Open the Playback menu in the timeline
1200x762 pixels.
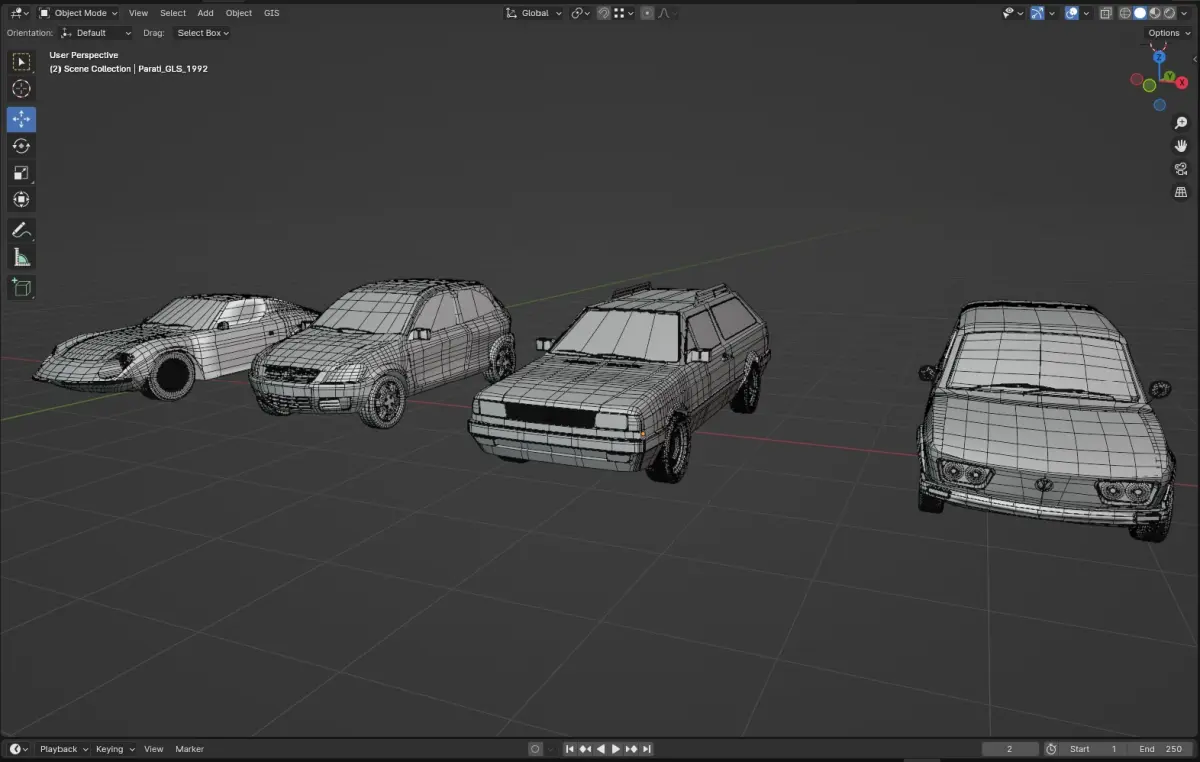pyautogui.click(x=63, y=749)
